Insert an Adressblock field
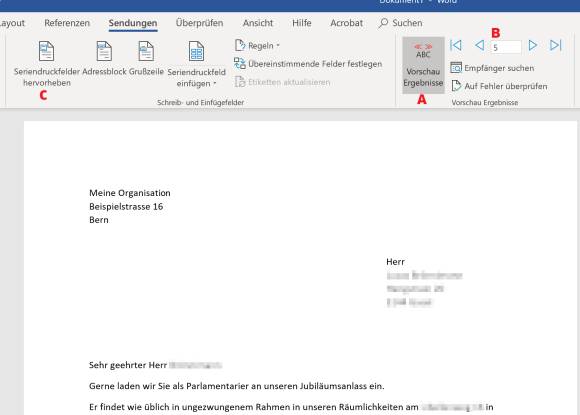Viewport: 580px width, 415px height. pos(104,58)
